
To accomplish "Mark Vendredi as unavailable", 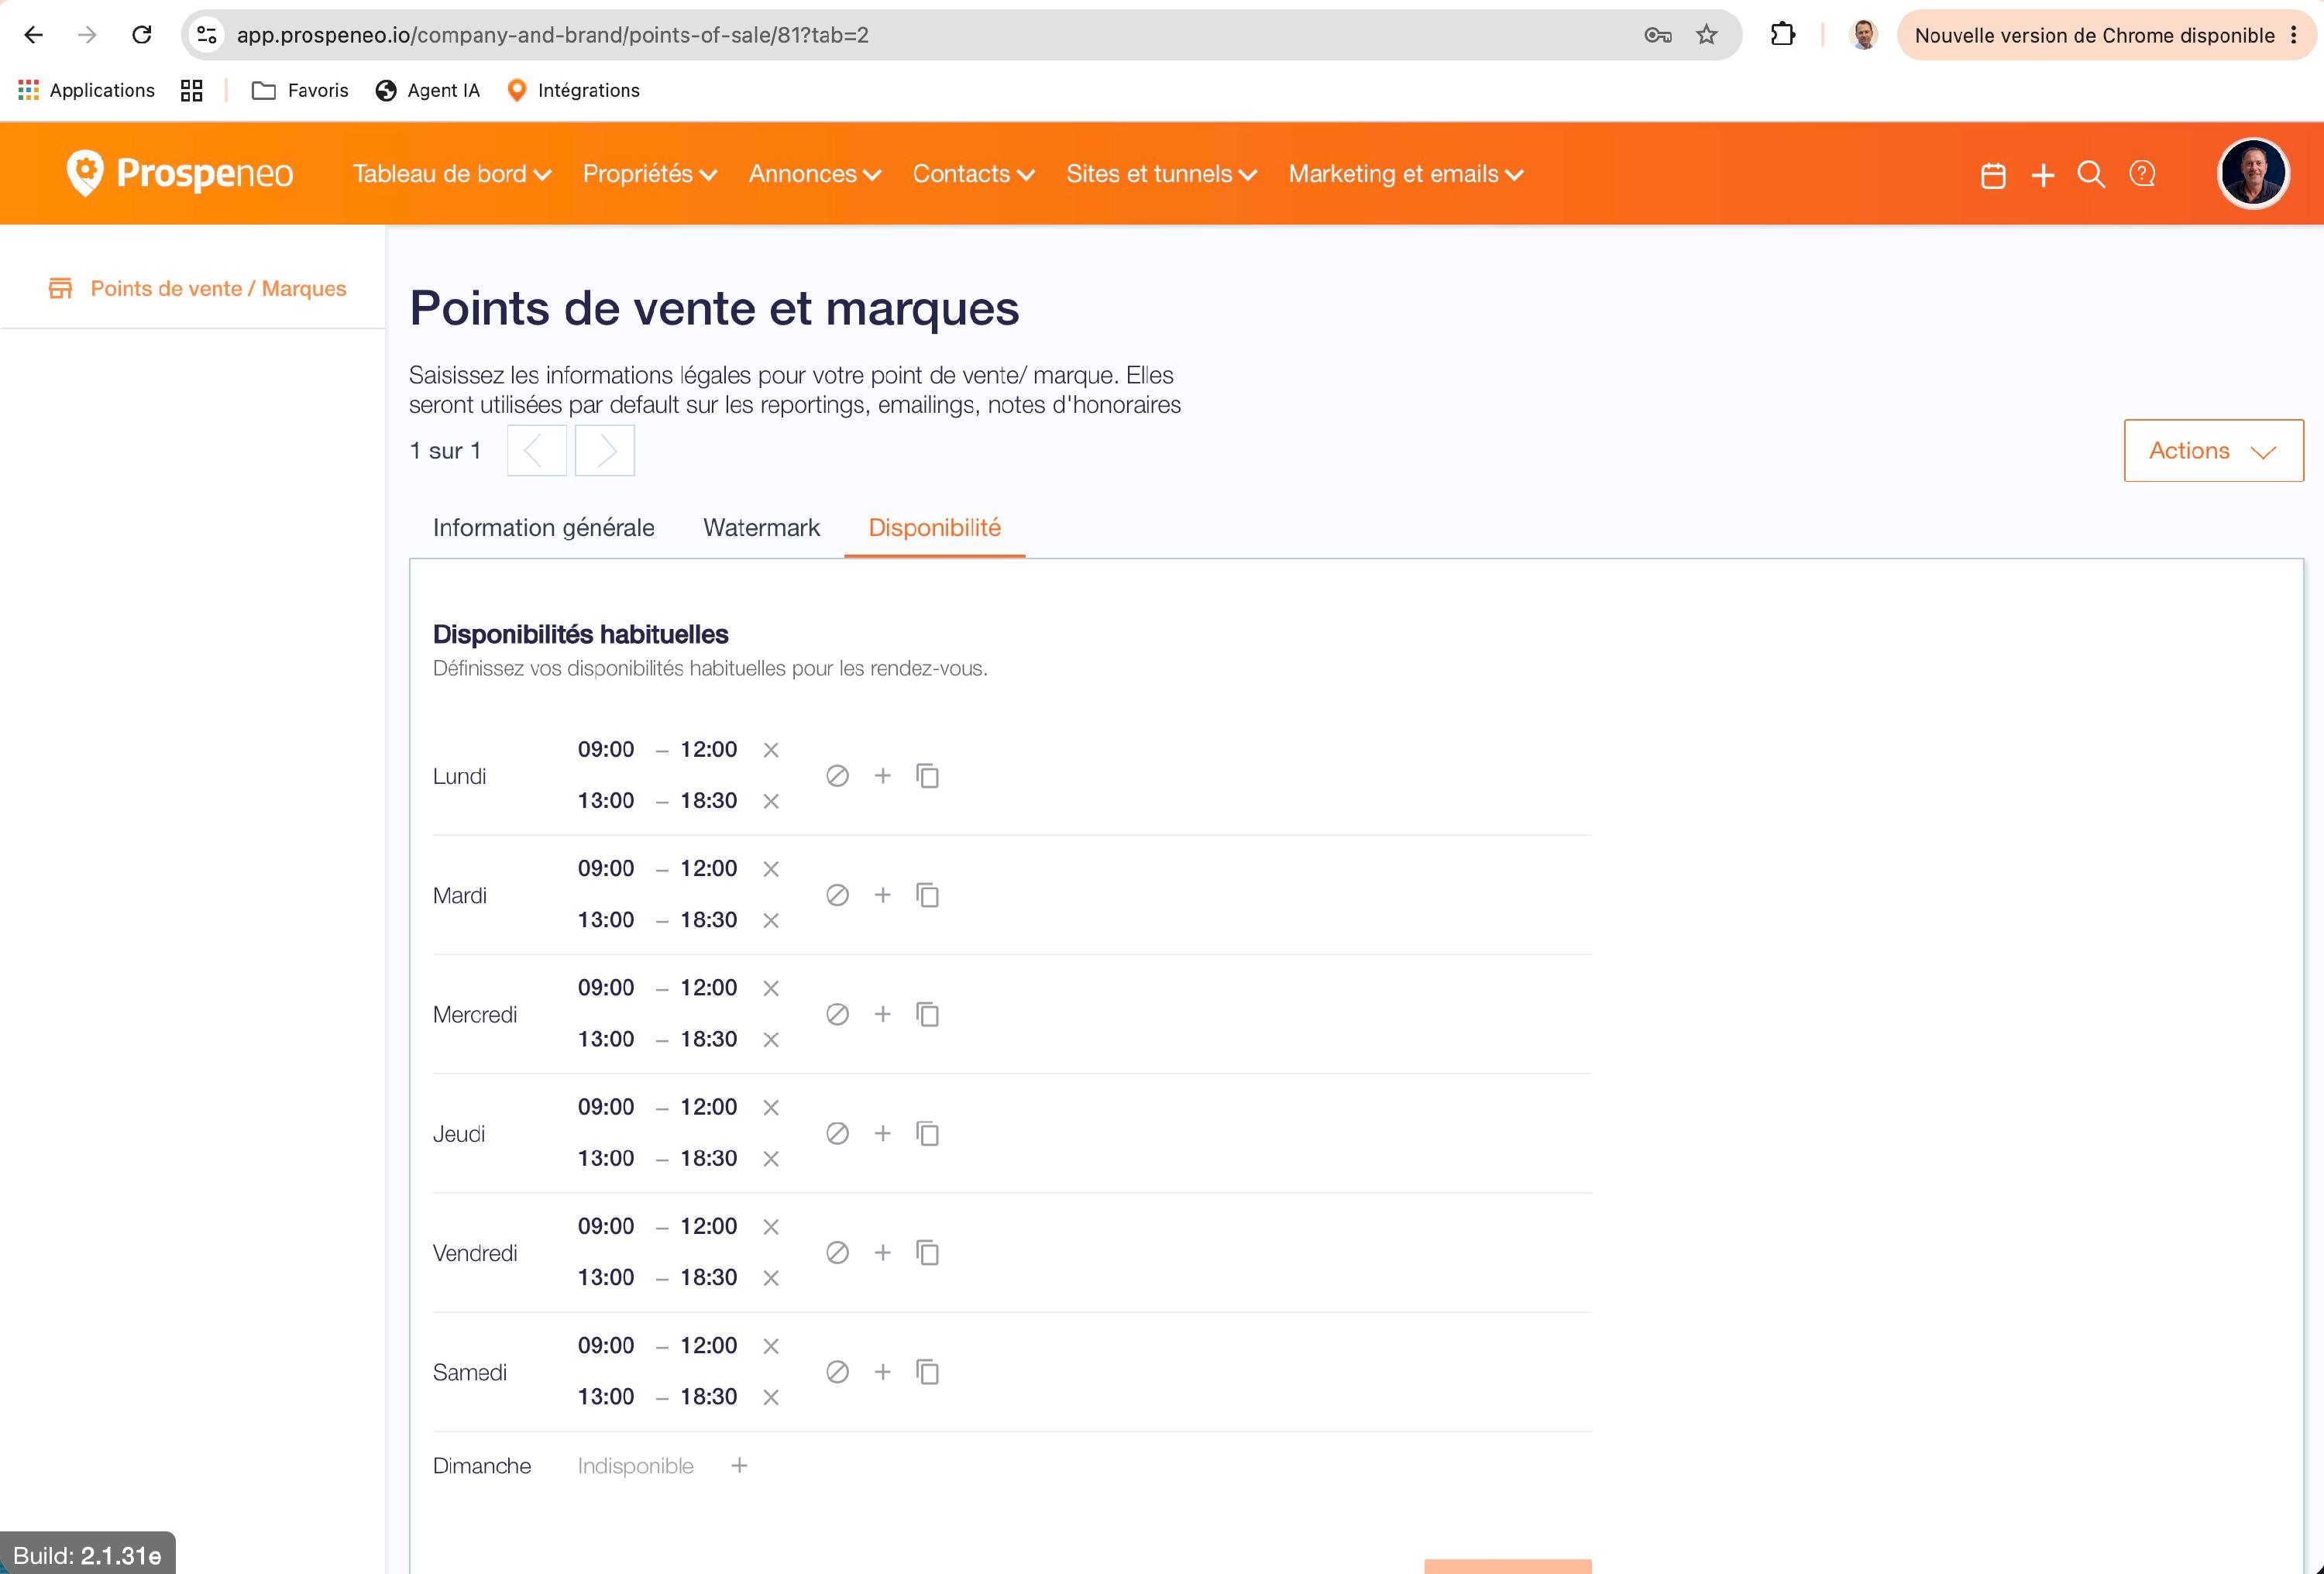I will (x=837, y=1252).
